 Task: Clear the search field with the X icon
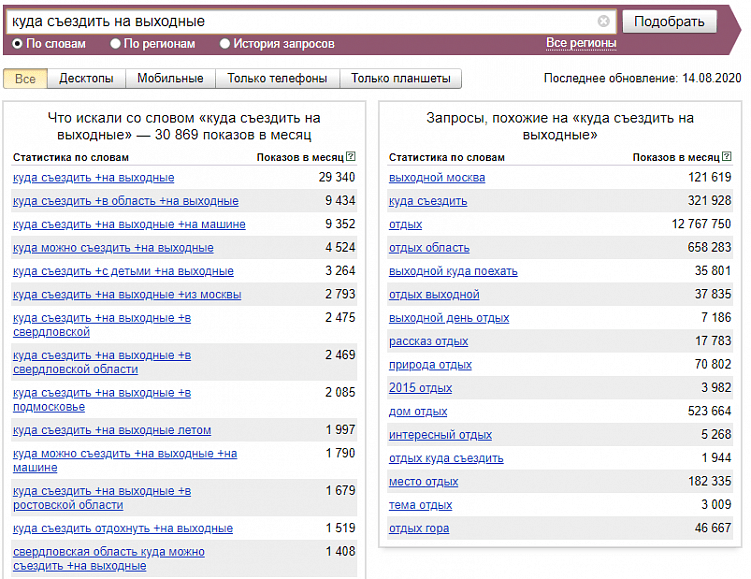point(603,21)
